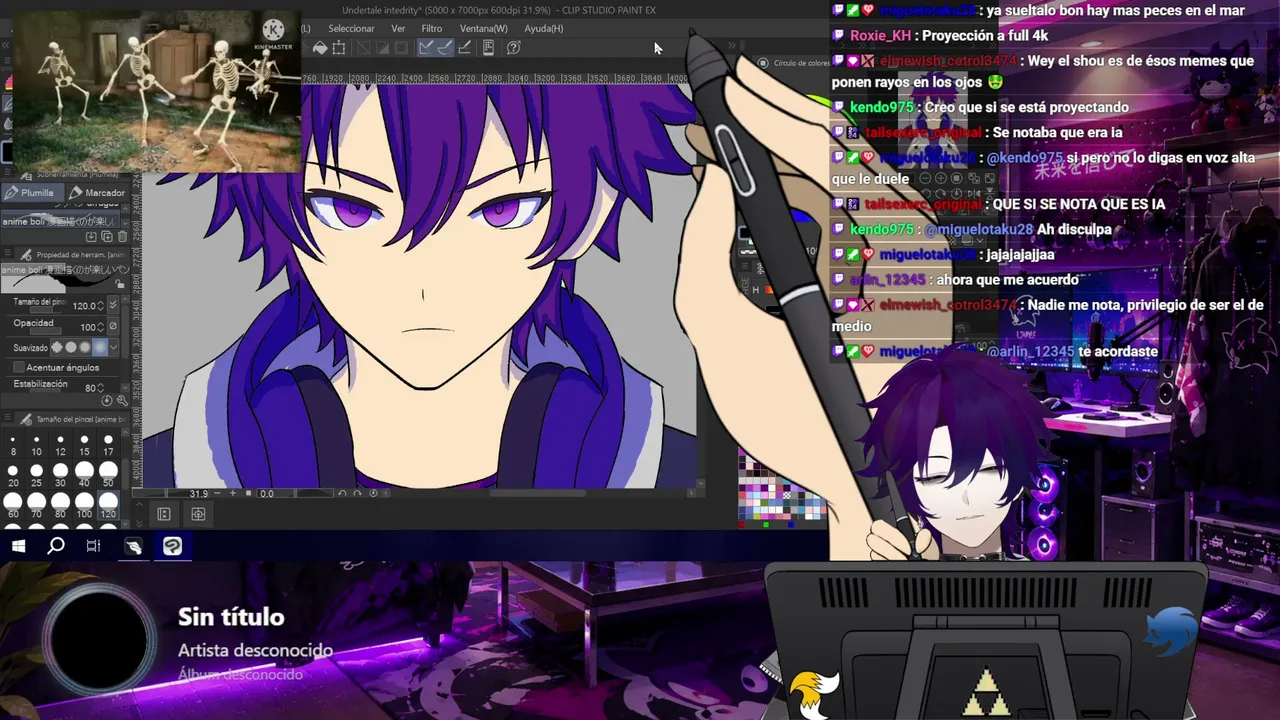1280x720 pixels.
Task: Choose brush size preset 120
Action: point(109,506)
